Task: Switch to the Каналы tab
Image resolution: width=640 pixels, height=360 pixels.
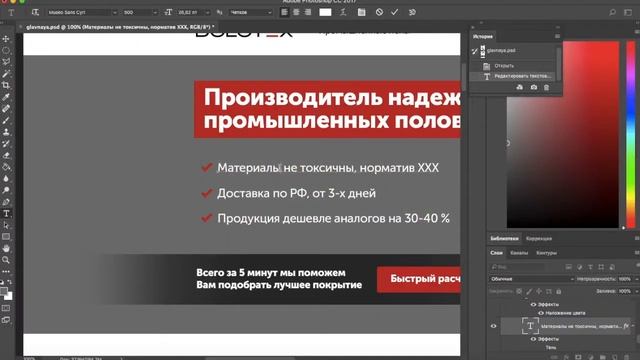Action: click(x=519, y=253)
